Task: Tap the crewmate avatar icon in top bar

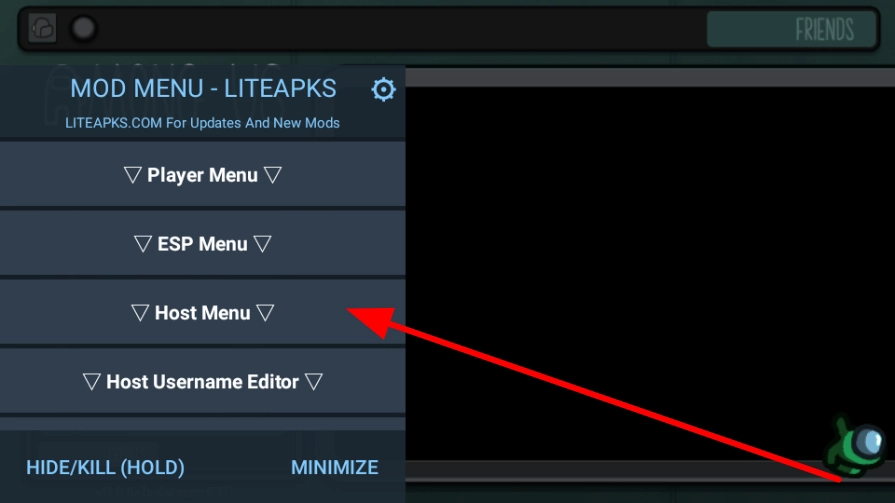Action: point(43,28)
